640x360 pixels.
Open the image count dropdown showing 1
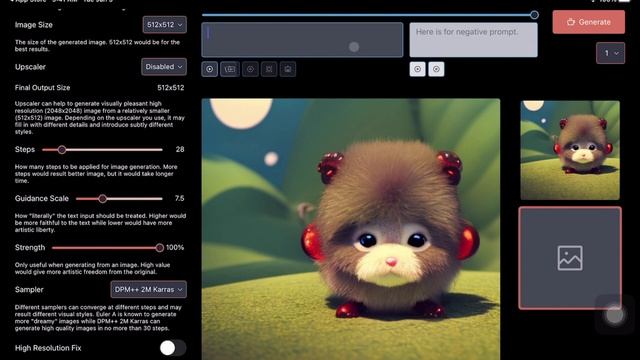coord(611,53)
